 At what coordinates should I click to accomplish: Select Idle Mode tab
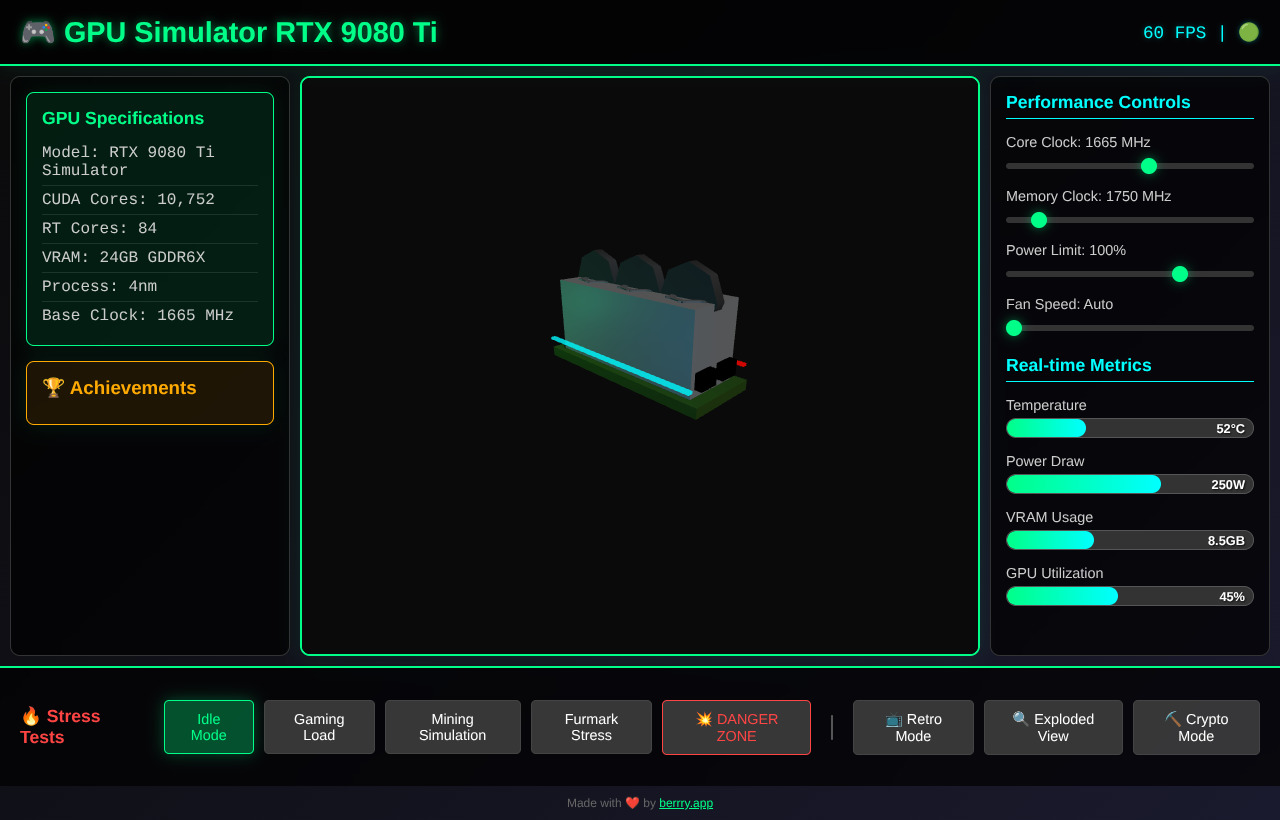[208, 727]
